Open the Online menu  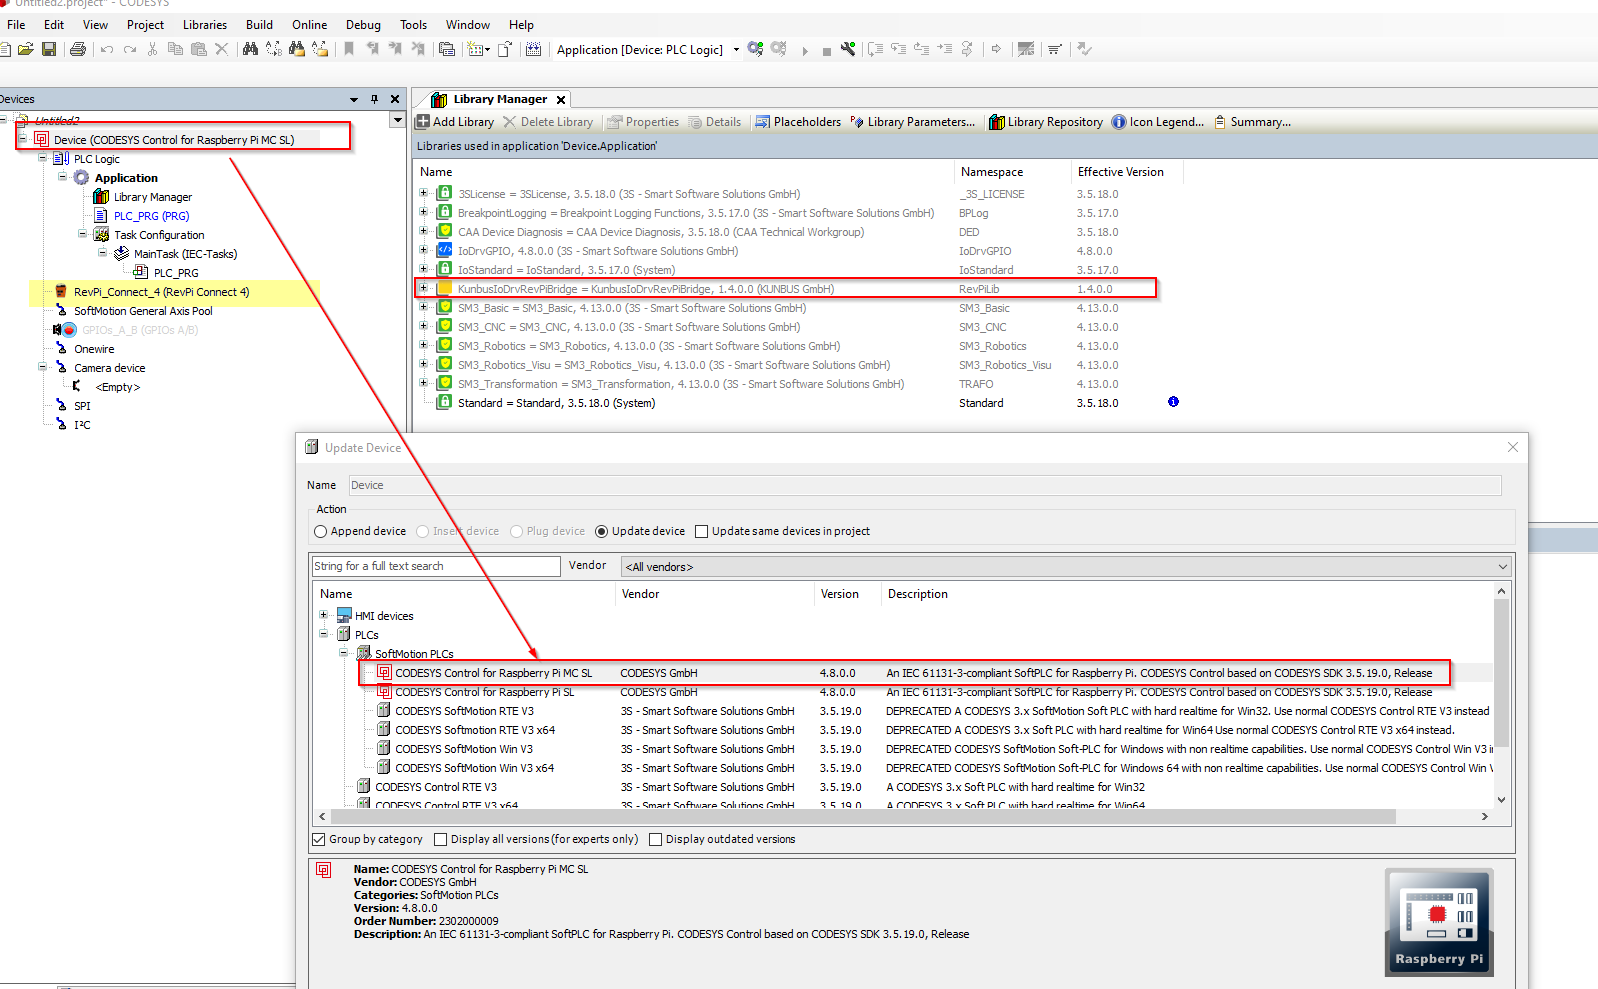[310, 25]
